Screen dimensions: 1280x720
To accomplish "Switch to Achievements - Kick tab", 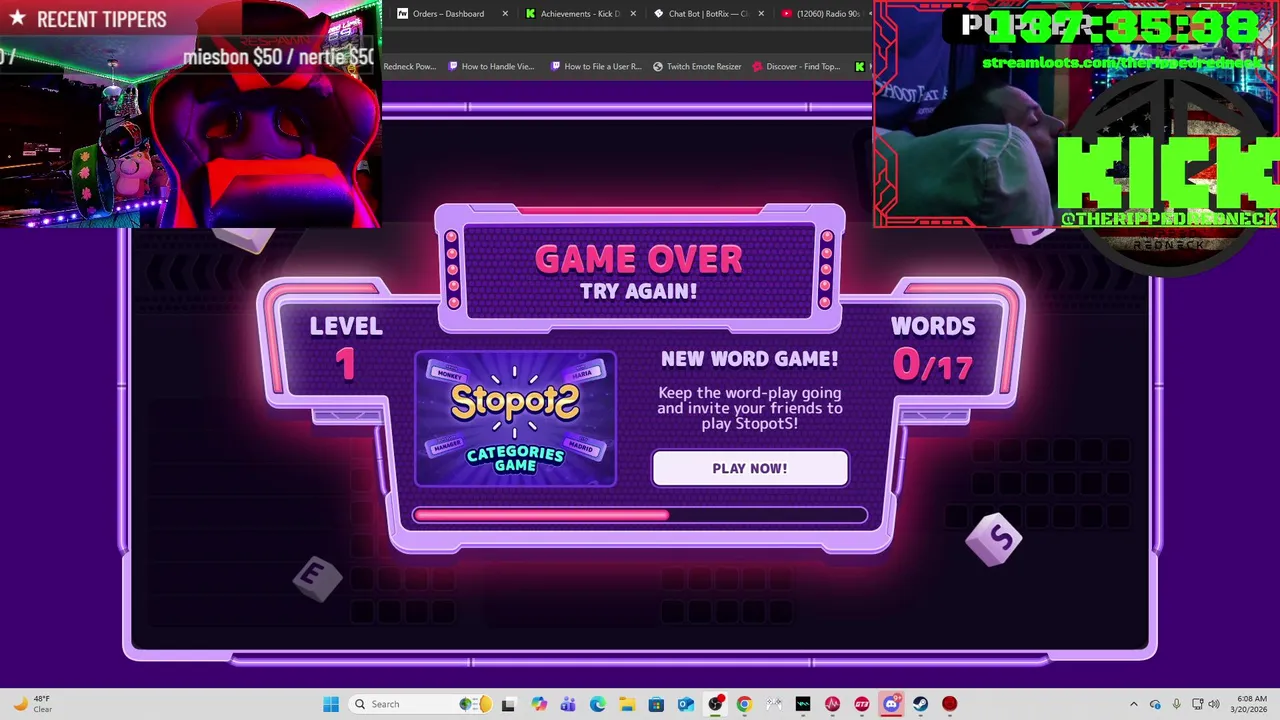I will [580, 14].
